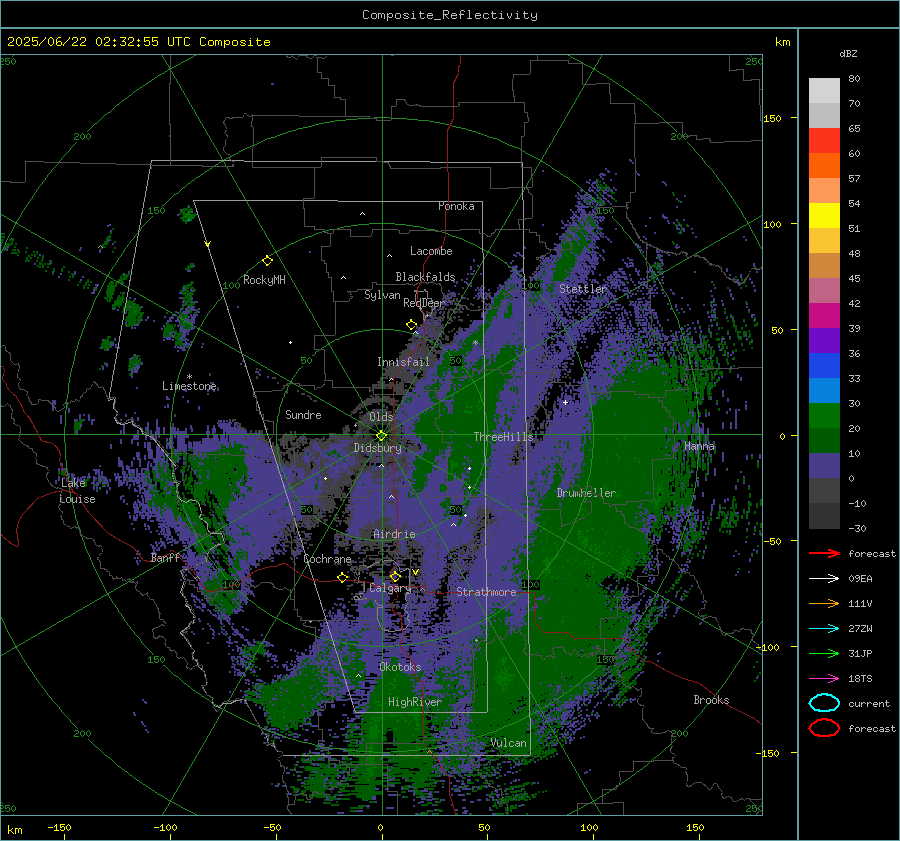Select the red 60-65 dBZ swatch
900x841 pixels.
tap(824, 141)
